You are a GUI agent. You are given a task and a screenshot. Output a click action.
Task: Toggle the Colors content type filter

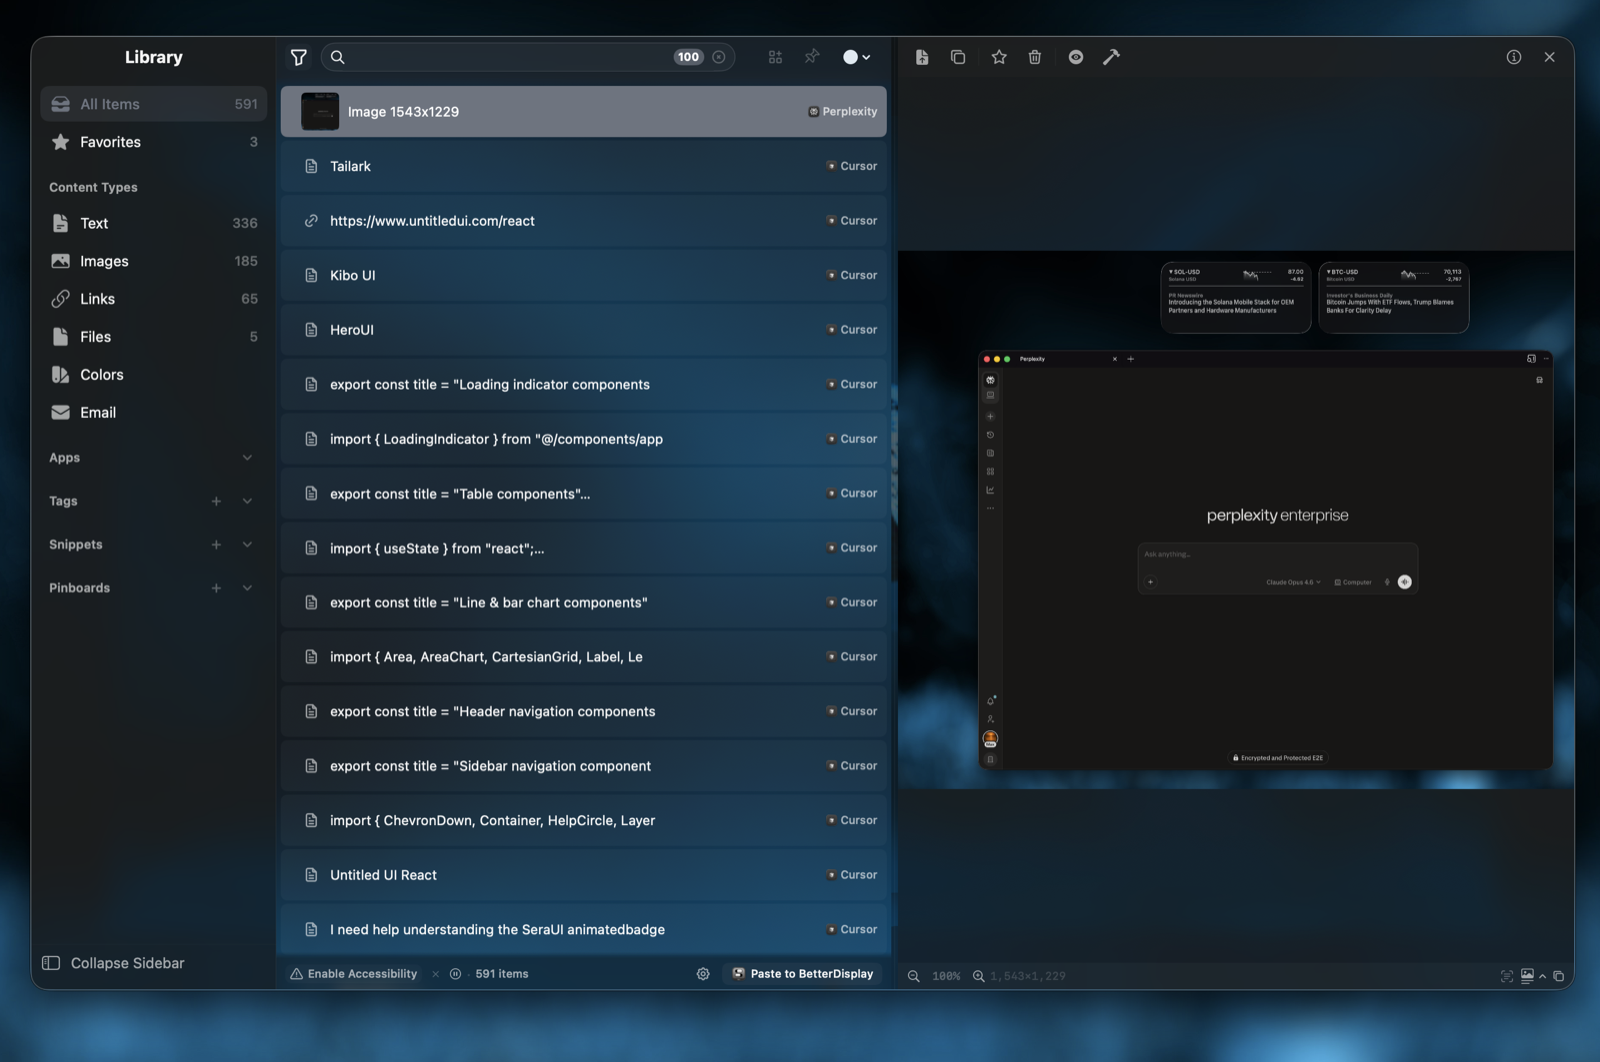(100, 374)
